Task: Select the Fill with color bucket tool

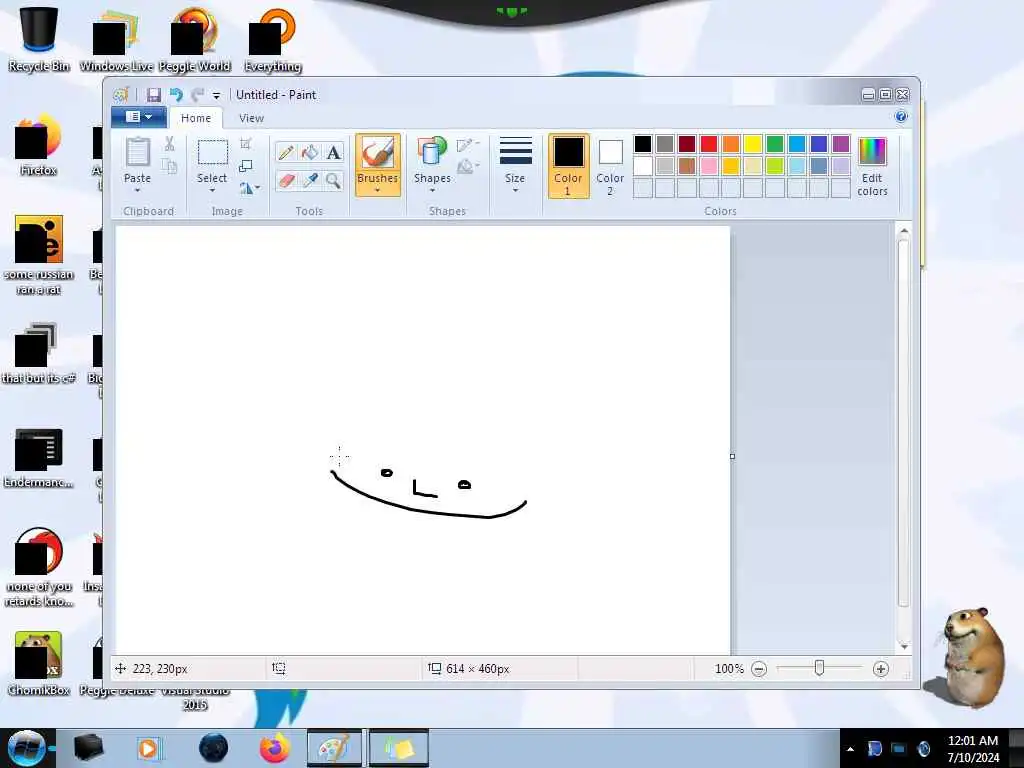Action: [310, 153]
